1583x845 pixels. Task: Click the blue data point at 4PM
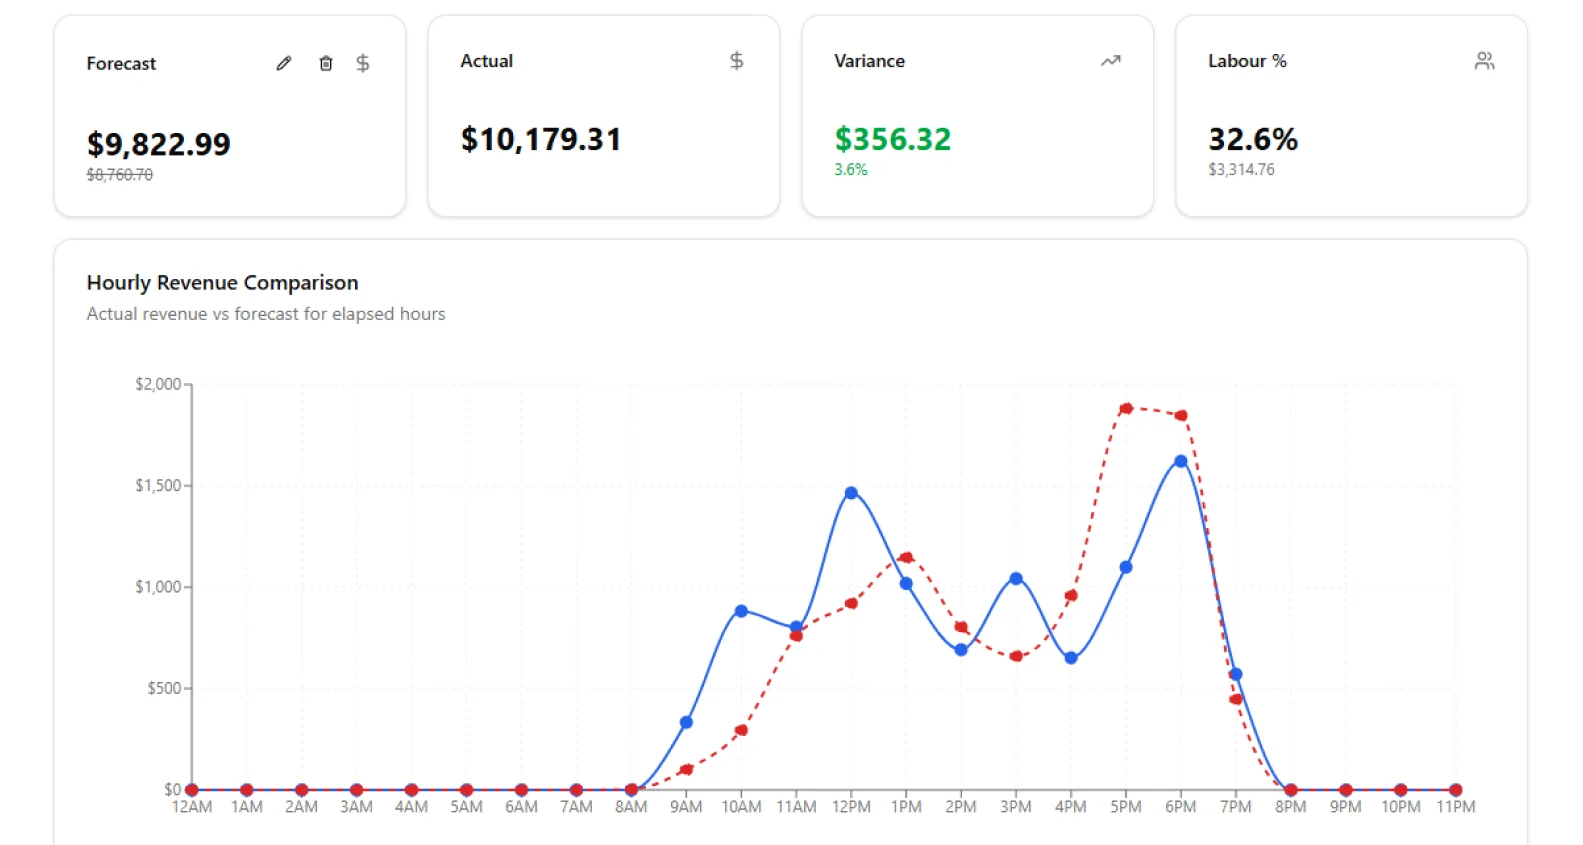[1071, 658]
